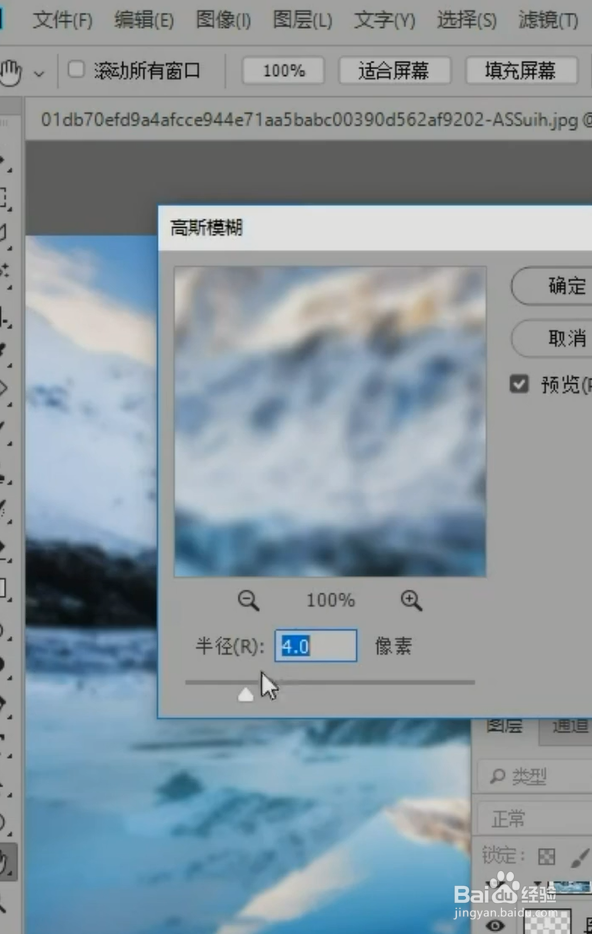Click the Hand tool preset icon in options bar
This screenshot has height=934, width=592.
[10, 72]
